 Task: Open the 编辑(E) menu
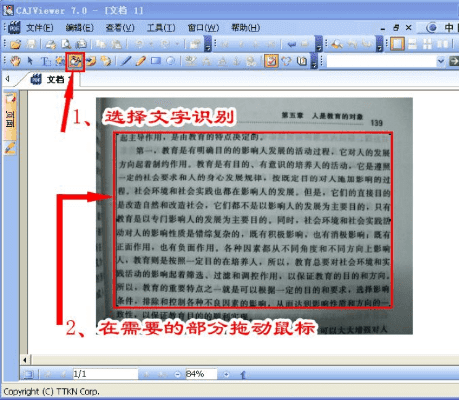pyautogui.click(x=79, y=28)
